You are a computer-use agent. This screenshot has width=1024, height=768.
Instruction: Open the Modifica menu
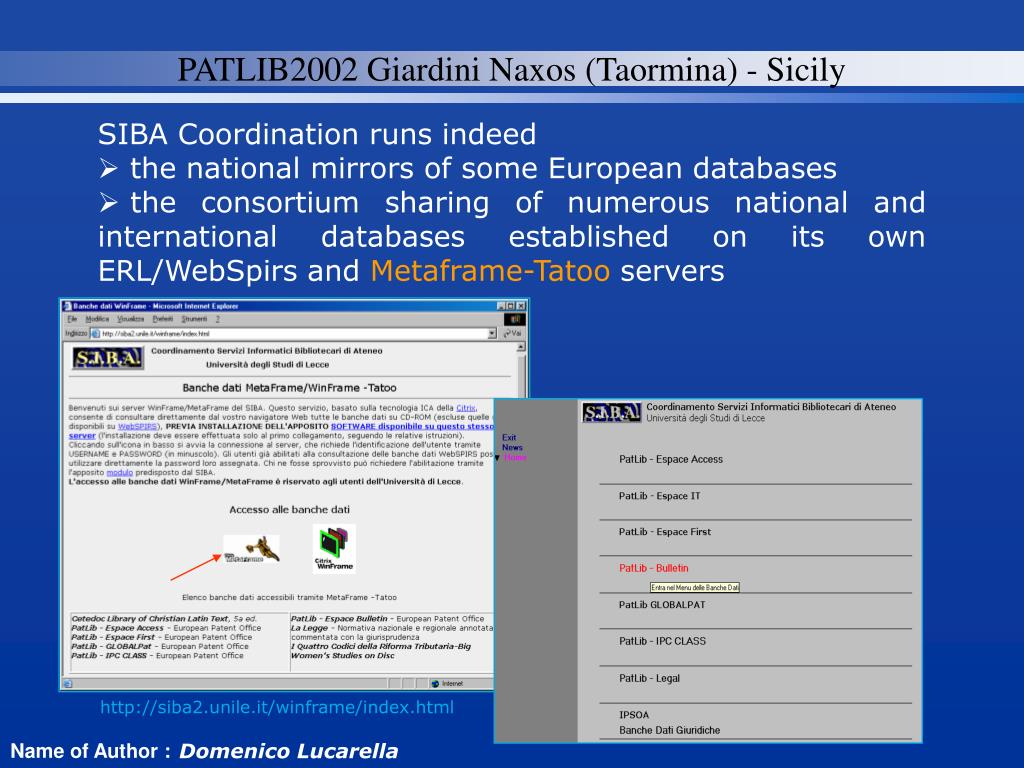[x=97, y=319]
